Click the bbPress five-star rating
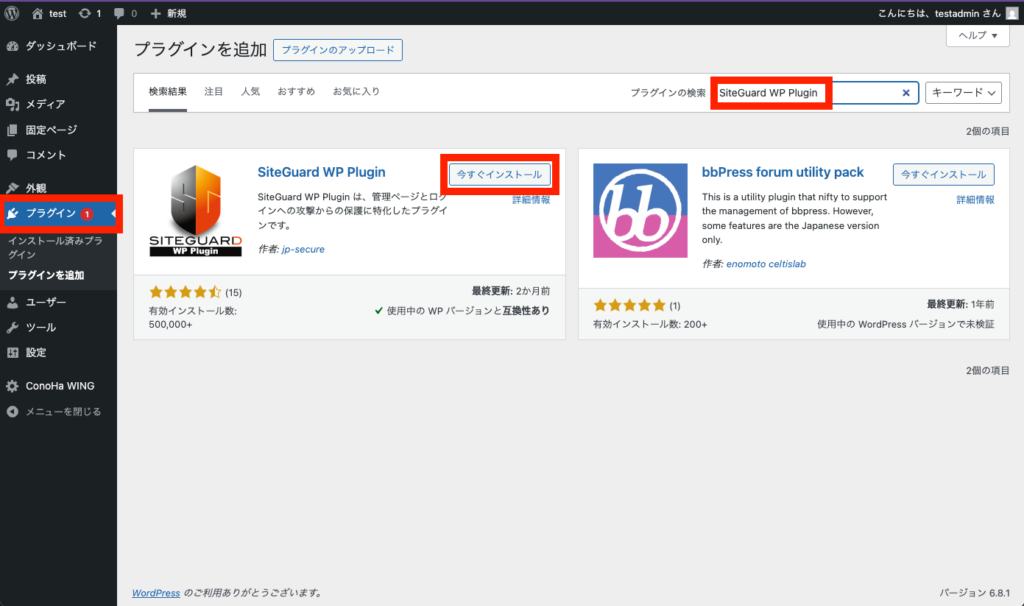Image resolution: width=1024 pixels, height=606 pixels. (630, 306)
